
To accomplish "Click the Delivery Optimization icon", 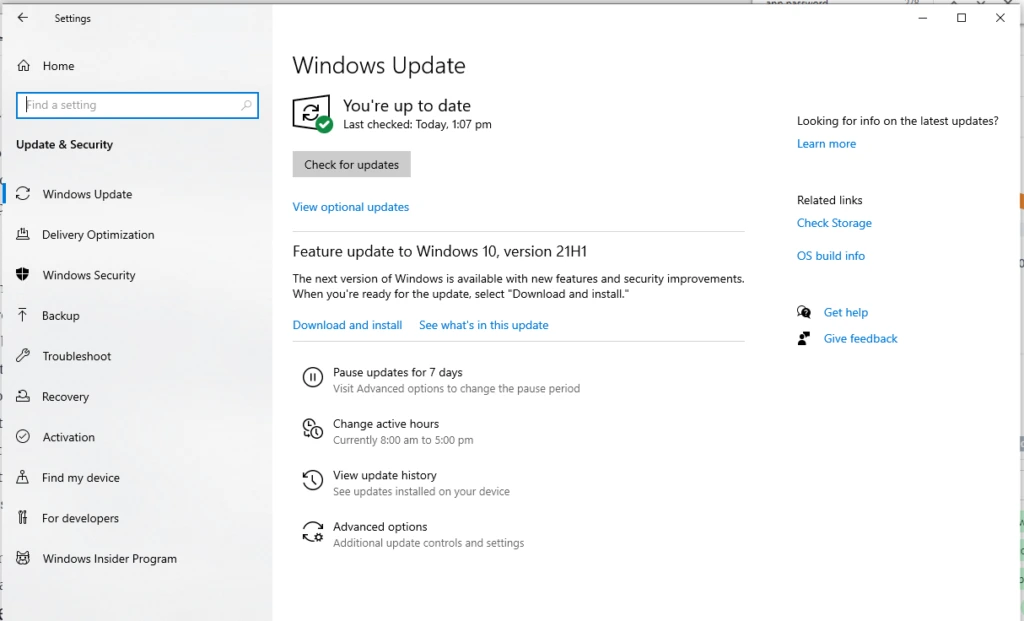I will pyautogui.click(x=23, y=234).
